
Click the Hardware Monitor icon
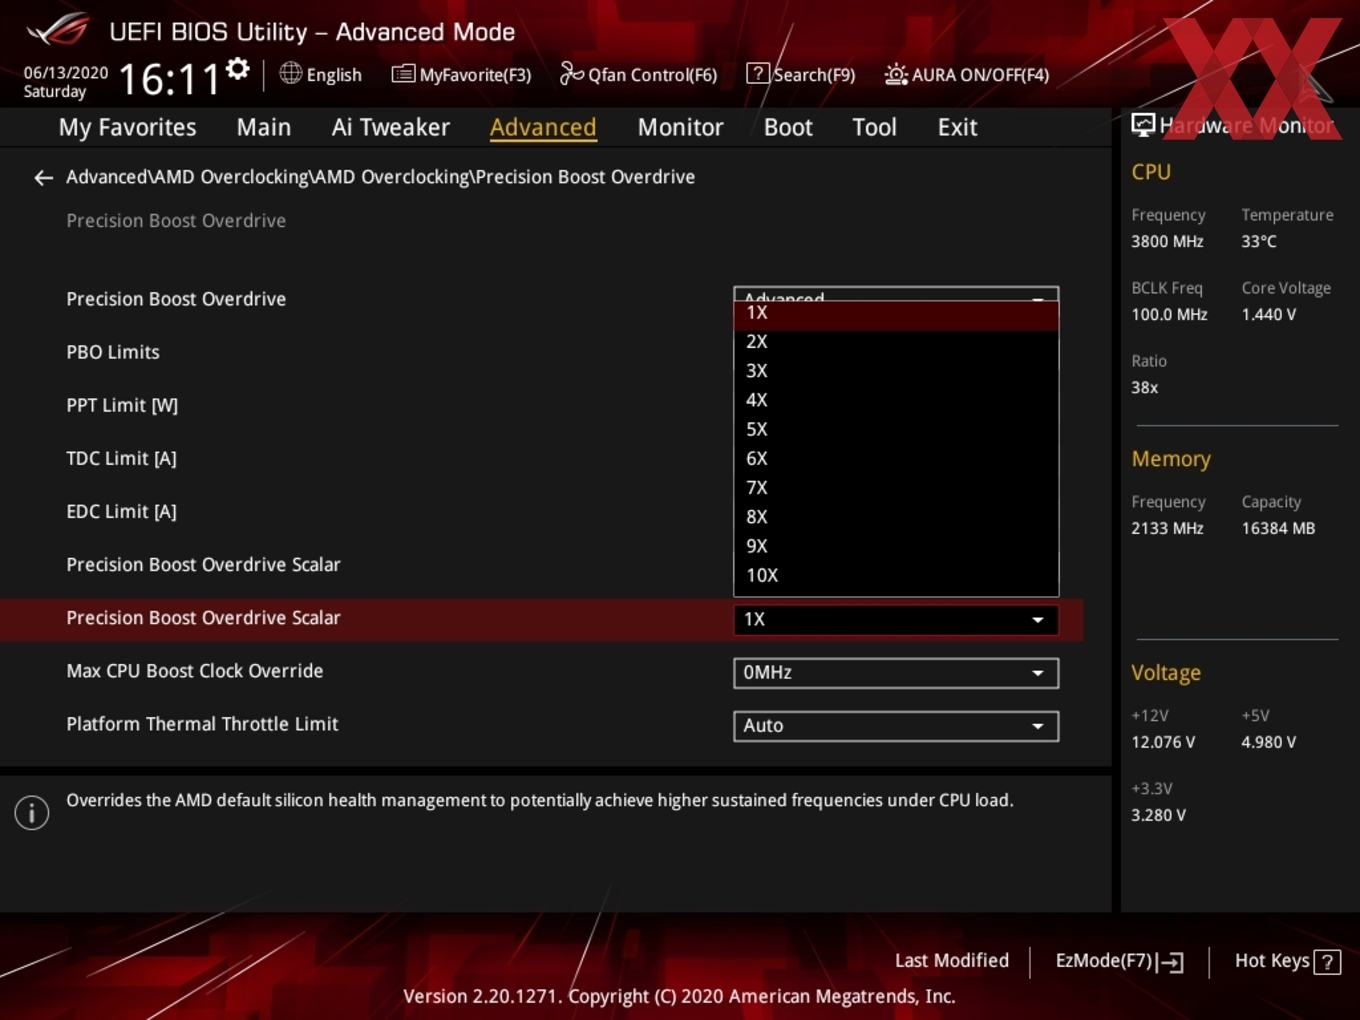point(1143,125)
